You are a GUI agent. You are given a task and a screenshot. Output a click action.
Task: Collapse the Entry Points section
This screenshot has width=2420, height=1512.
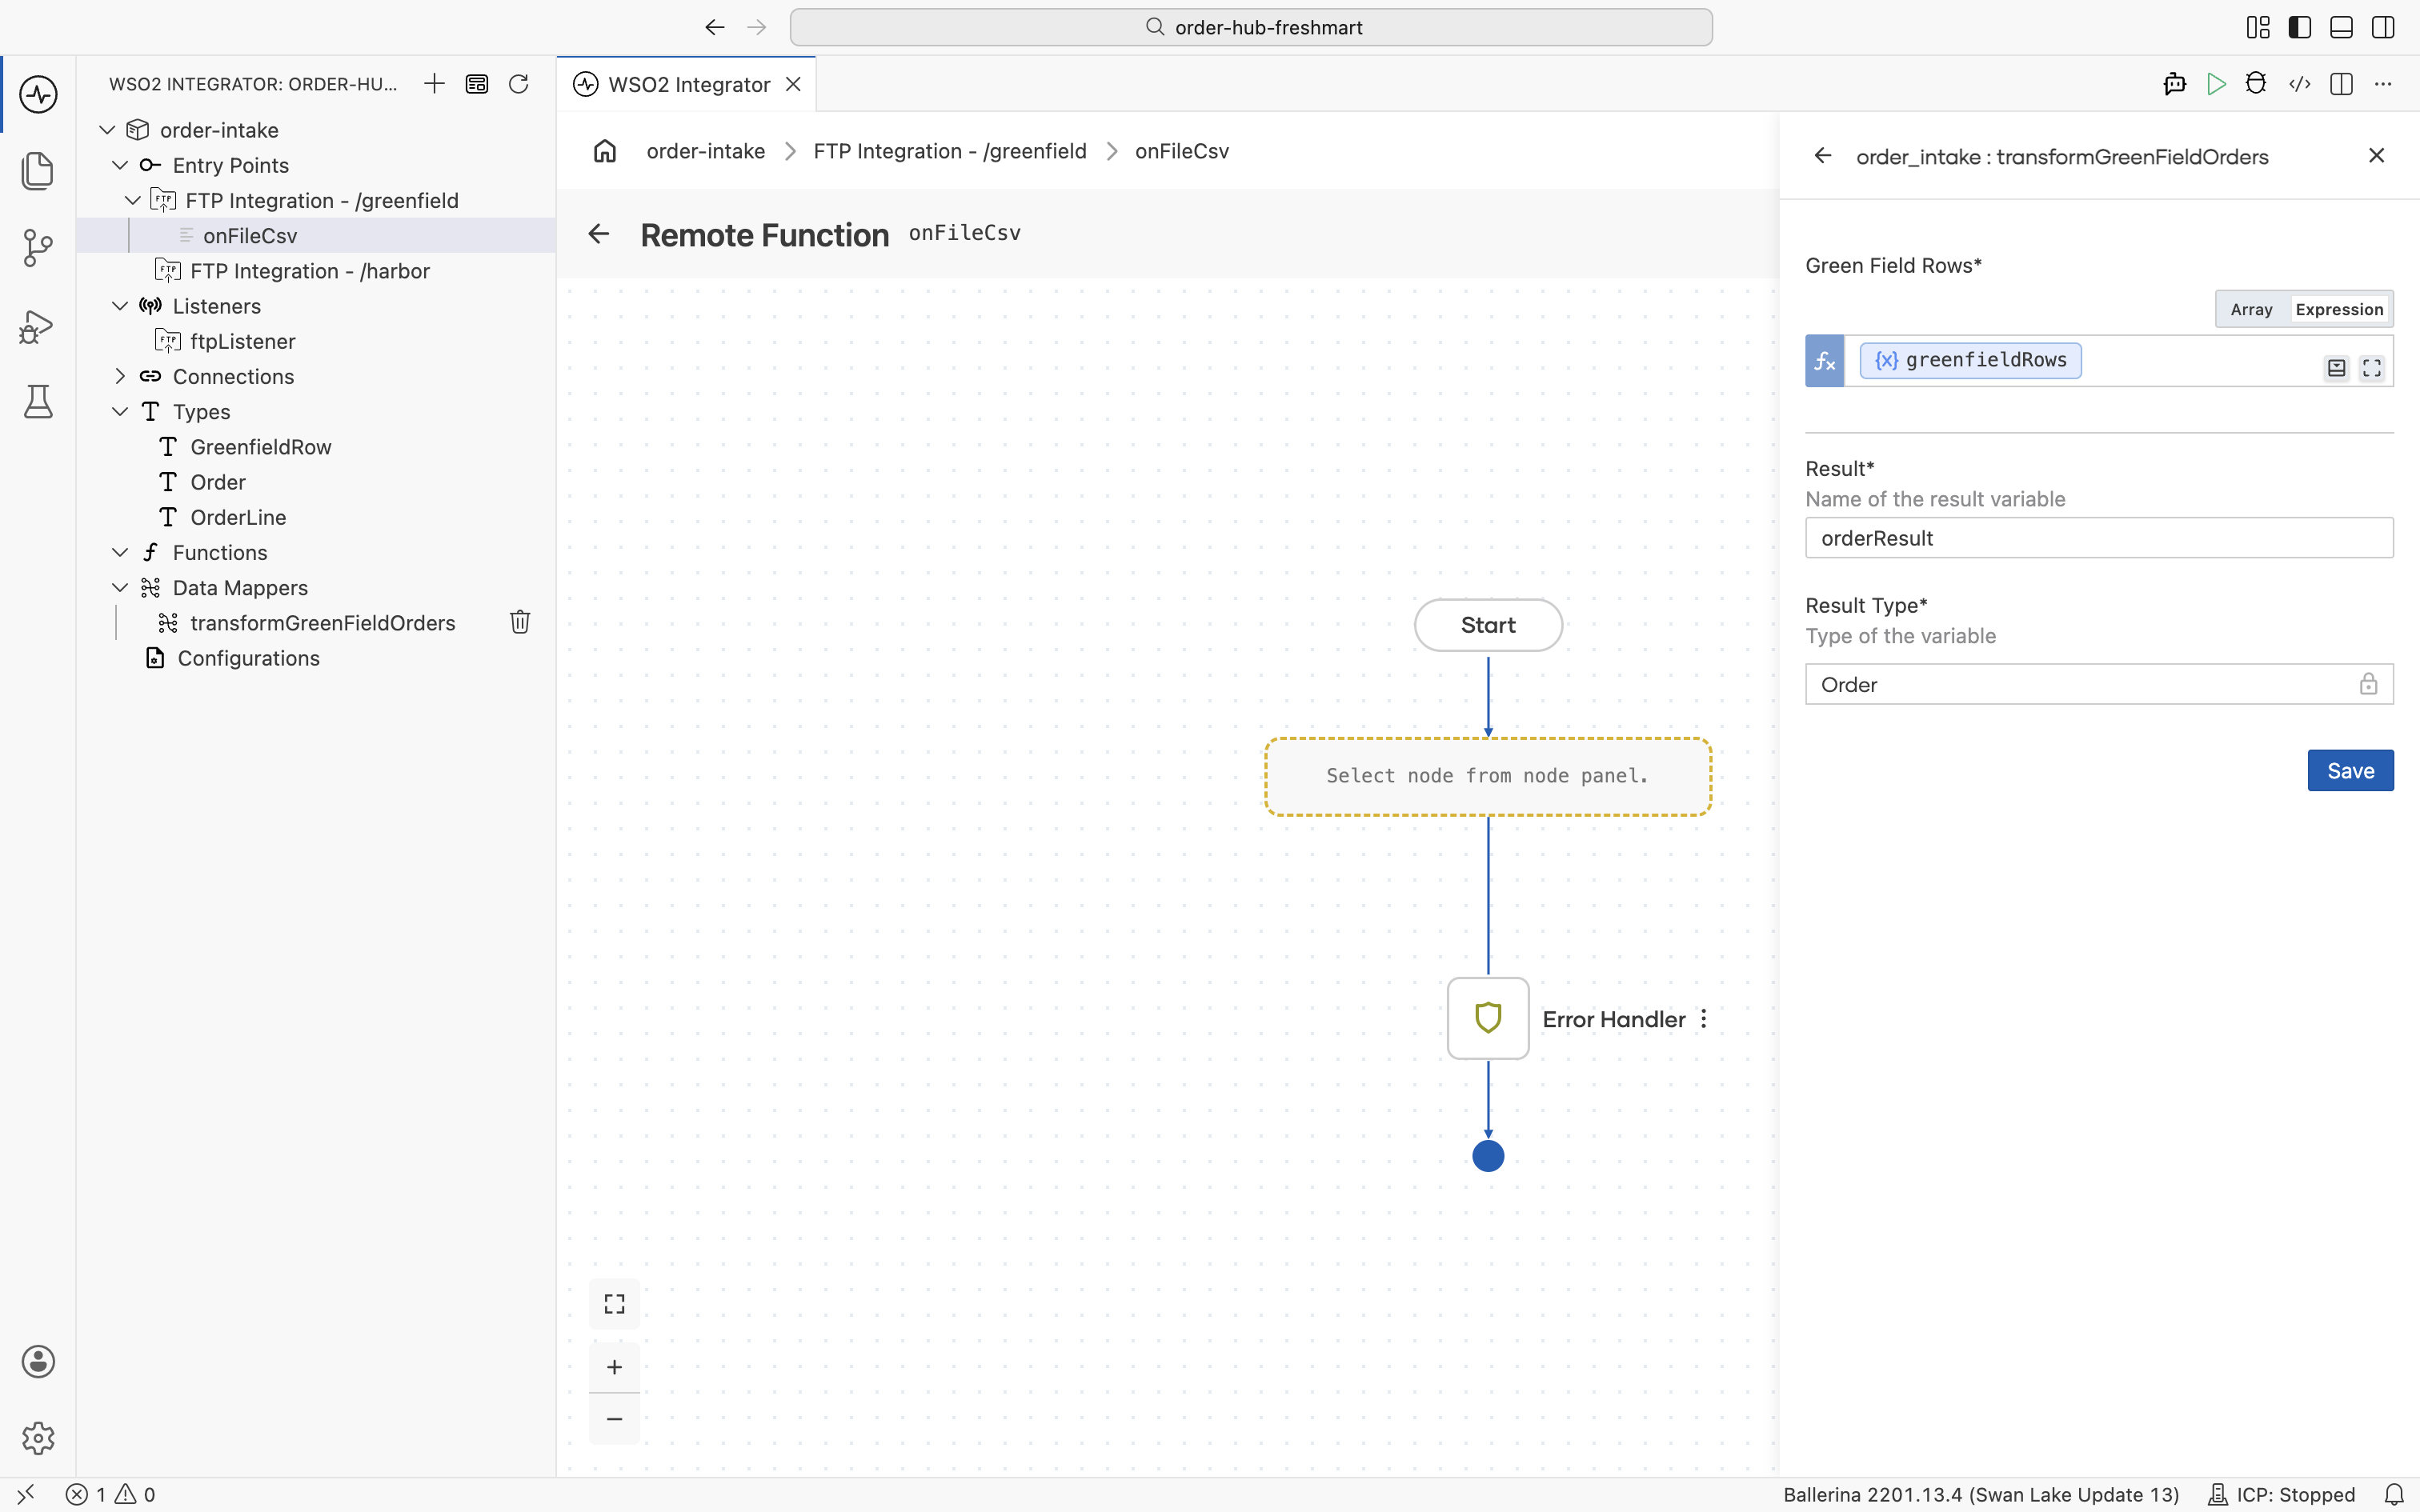pyautogui.click(x=120, y=165)
